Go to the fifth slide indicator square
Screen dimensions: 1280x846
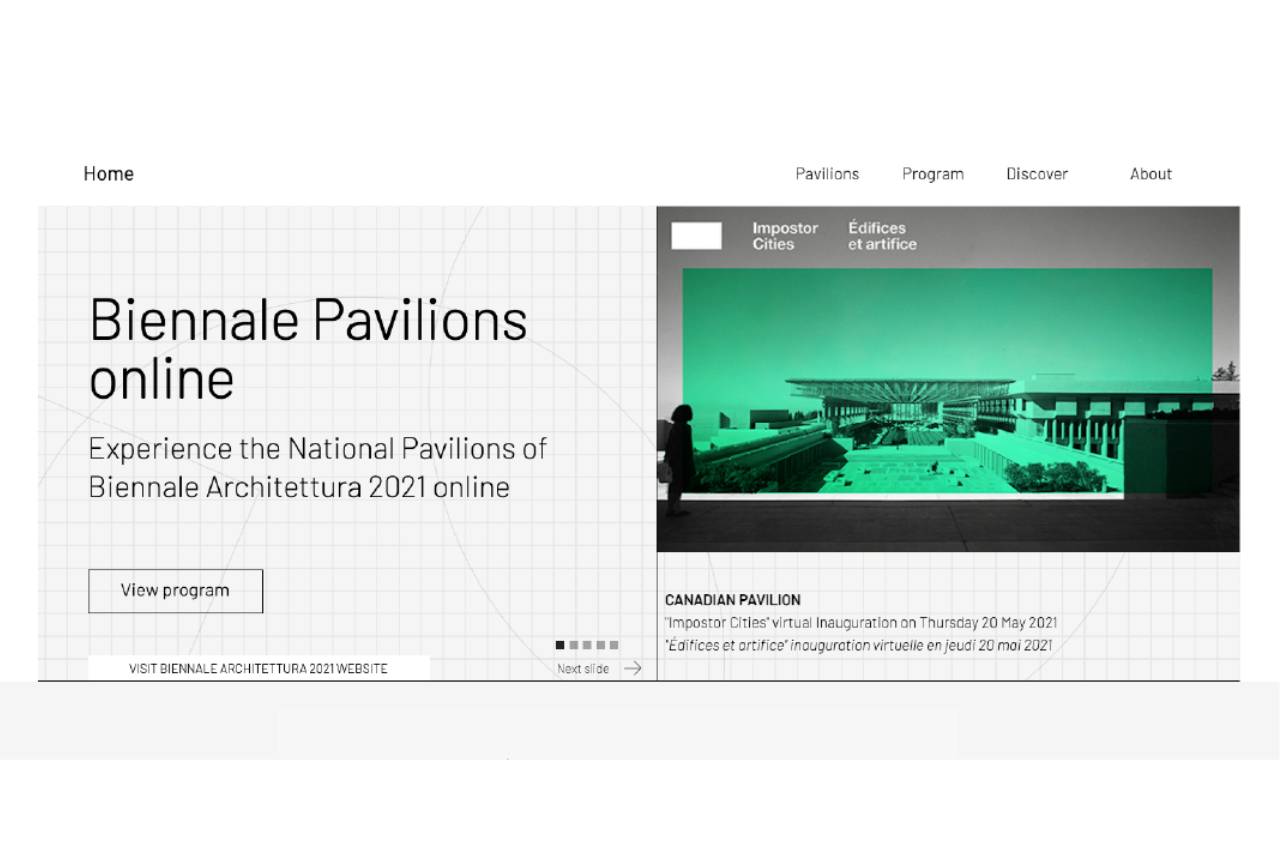click(614, 645)
